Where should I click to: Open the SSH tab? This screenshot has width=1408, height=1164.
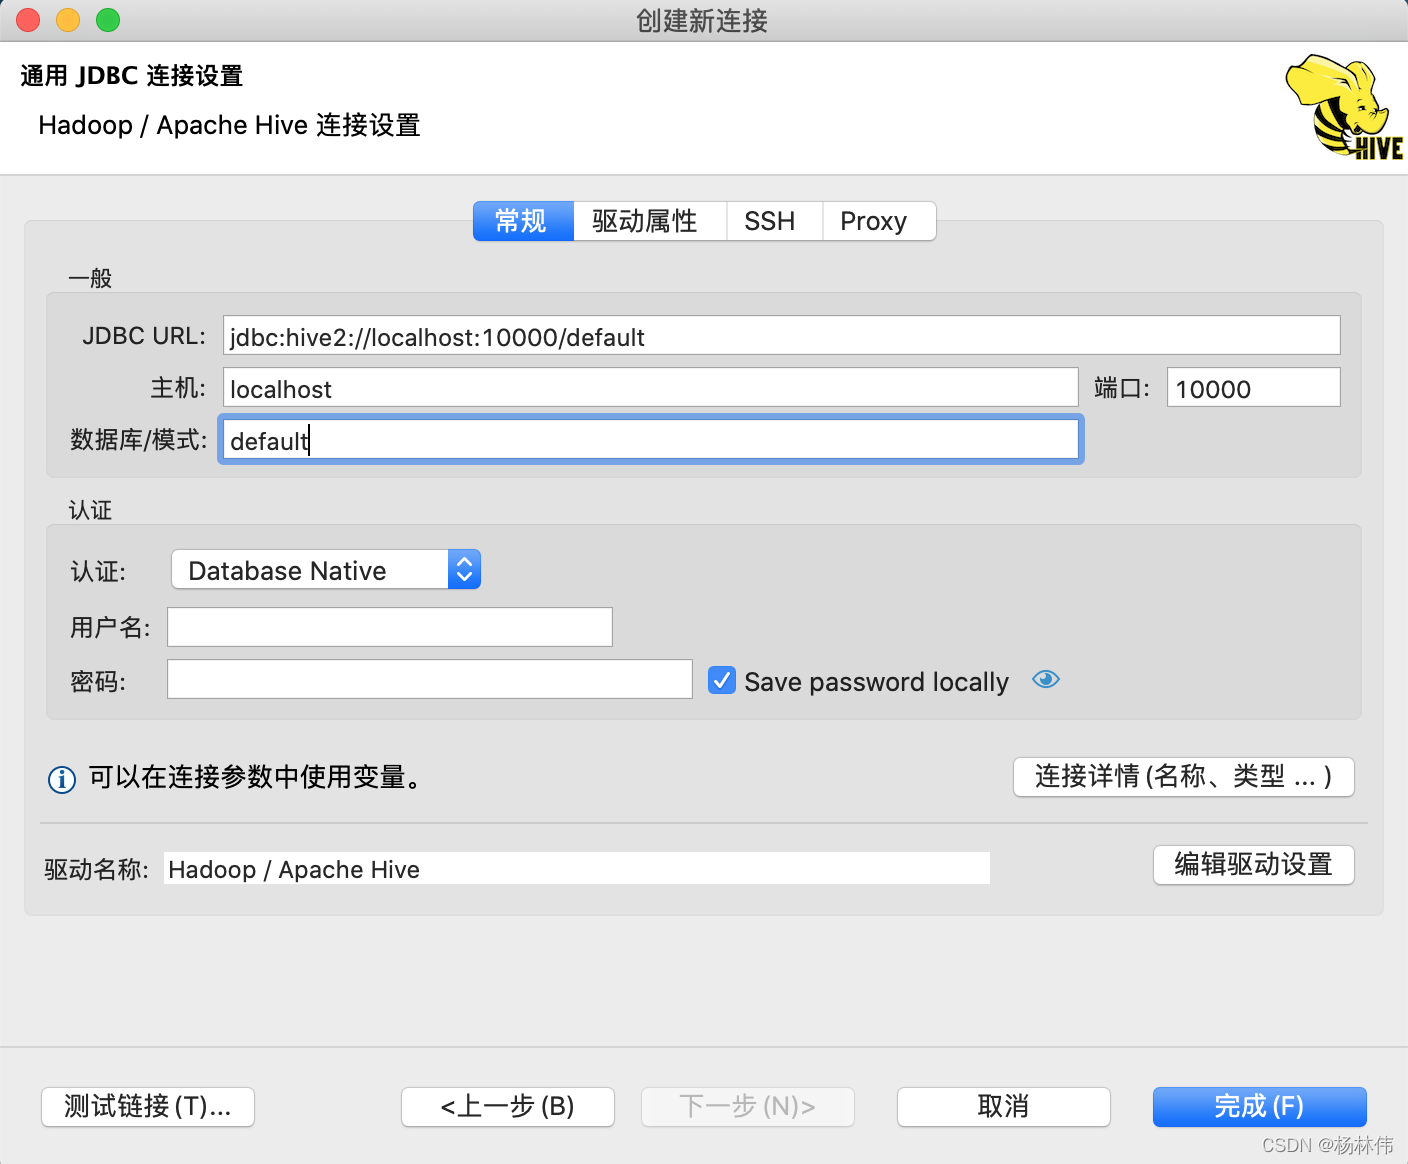pyautogui.click(x=773, y=221)
